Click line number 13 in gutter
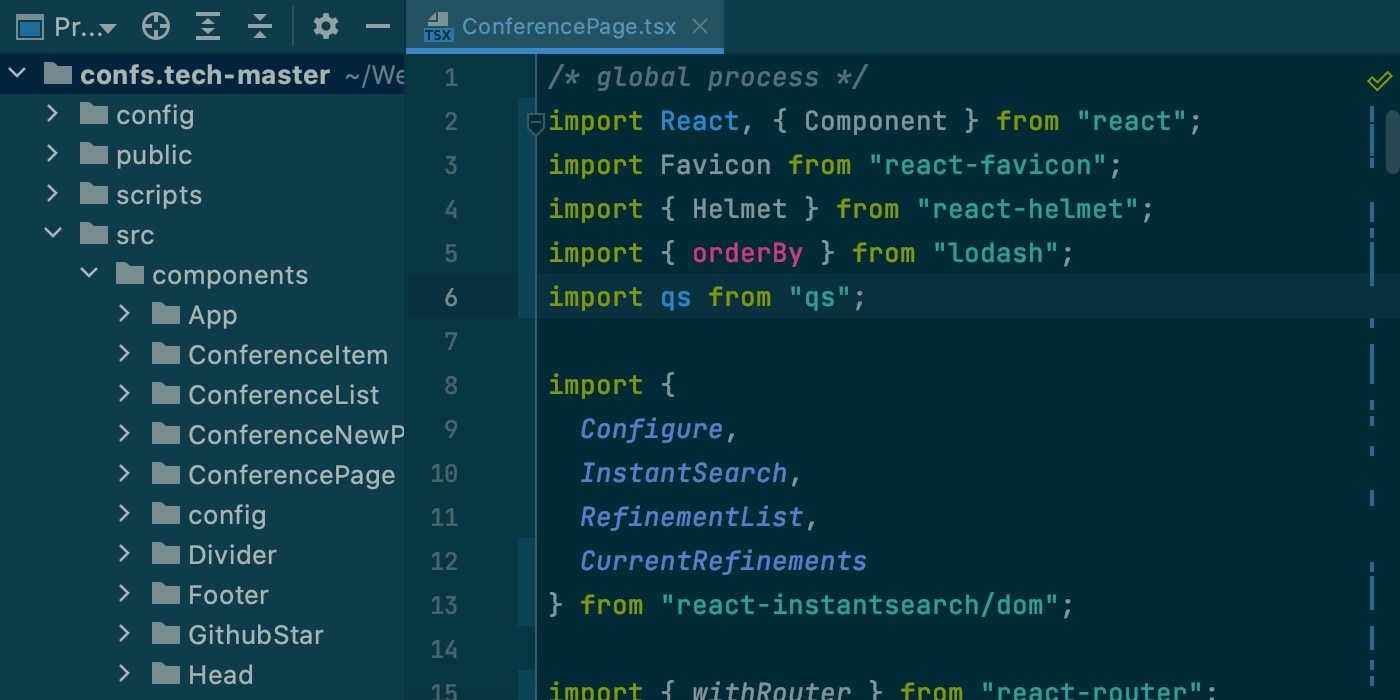The height and width of the screenshot is (700, 1400). pos(444,605)
